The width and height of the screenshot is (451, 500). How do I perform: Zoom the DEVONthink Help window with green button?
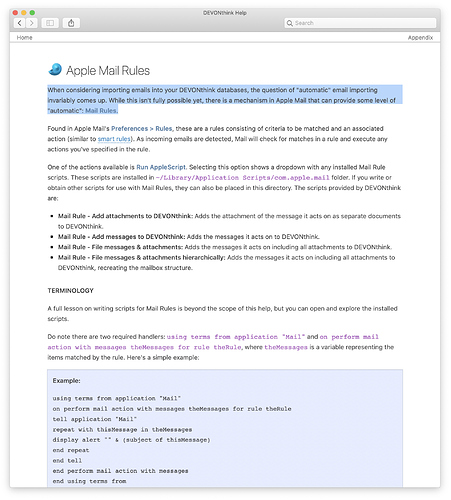pyautogui.click(x=32, y=13)
